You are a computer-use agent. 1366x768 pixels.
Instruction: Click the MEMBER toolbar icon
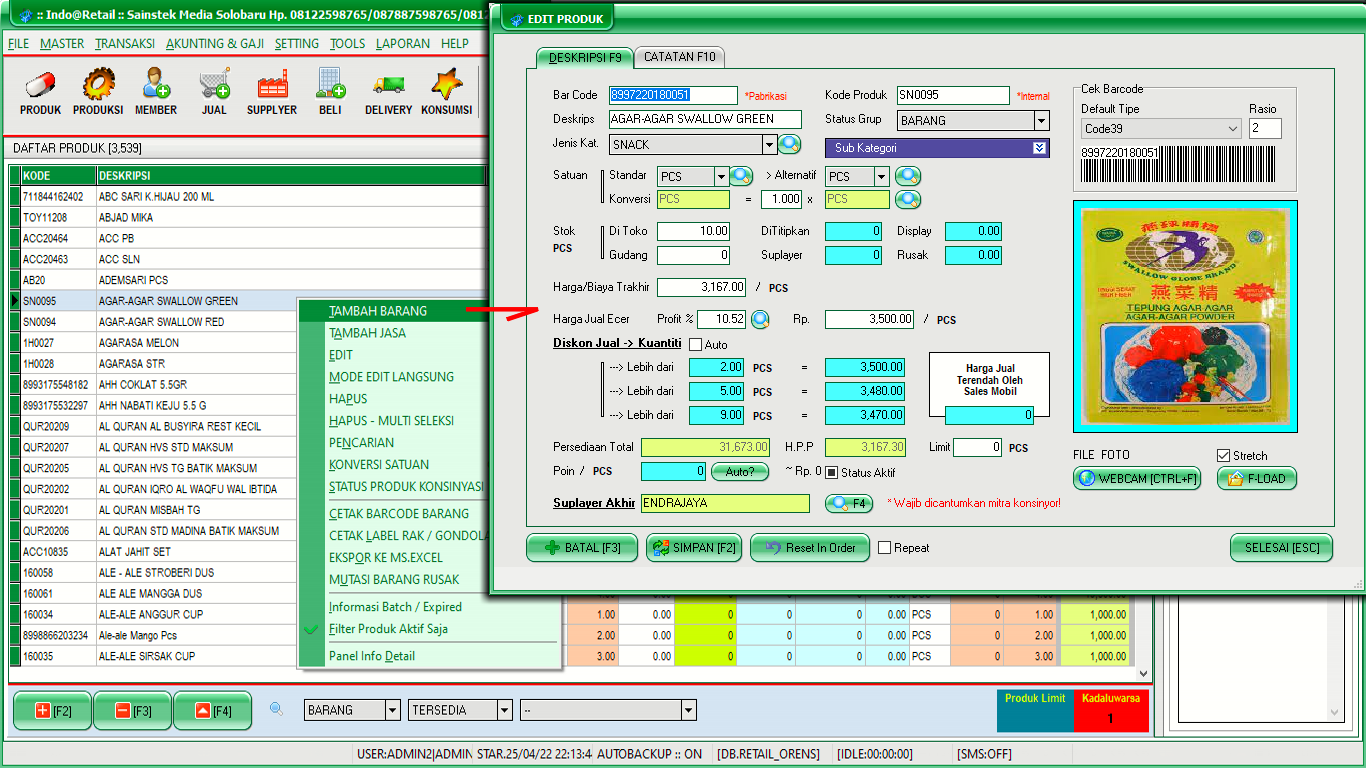pos(156,91)
